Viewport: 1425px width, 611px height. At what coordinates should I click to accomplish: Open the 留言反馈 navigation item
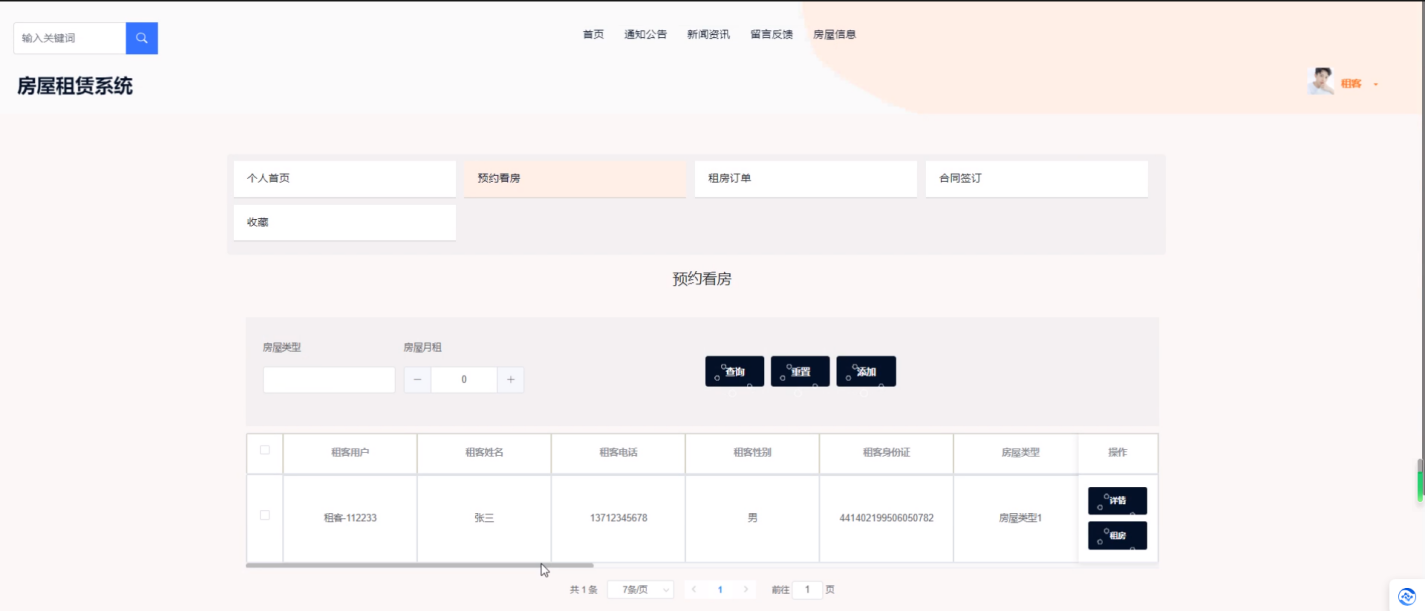771,34
